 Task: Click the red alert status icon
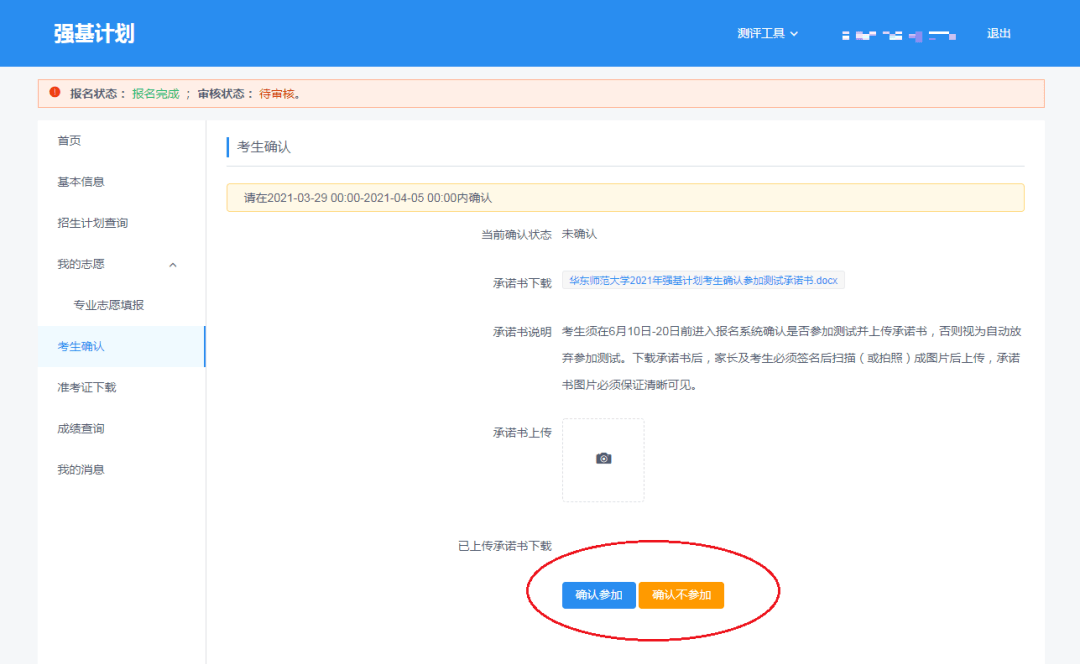pyautogui.click(x=55, y=93)
